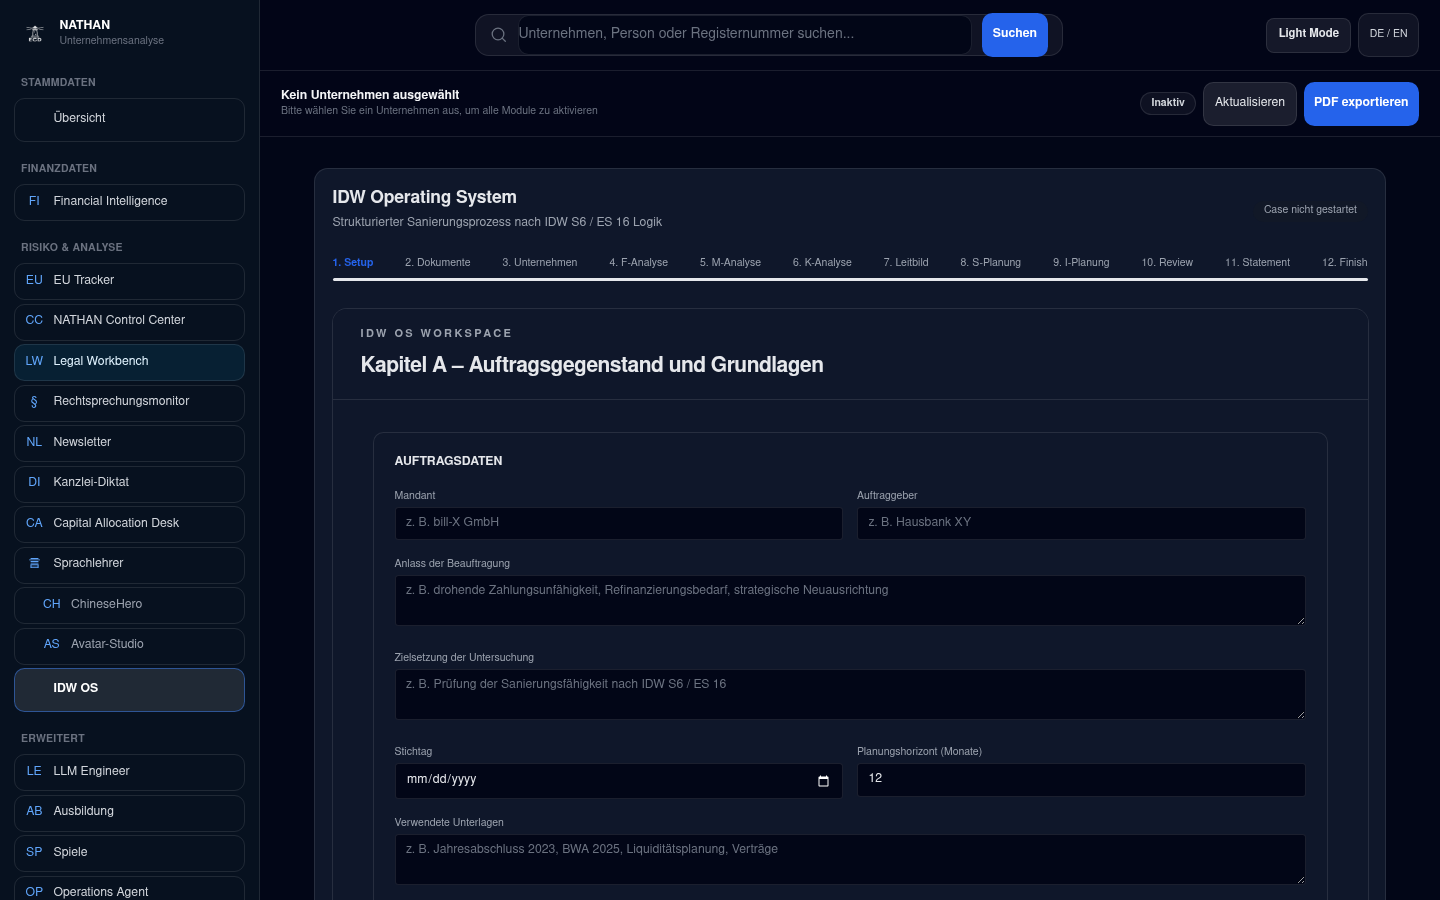
Task: Click the Sprachlehrer stacked-lines icon
Action: (x=34, y=563)
